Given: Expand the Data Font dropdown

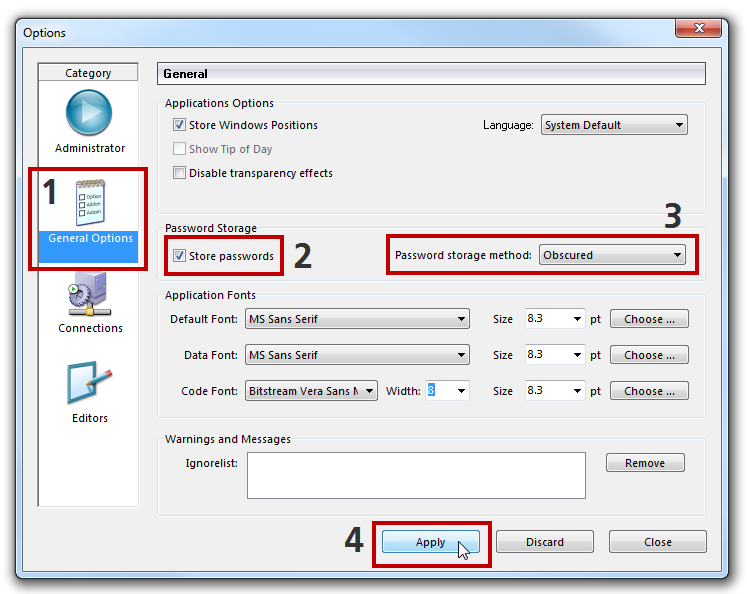Looking at the screenshot, I should pyautogui.click(x=357, y=355).
